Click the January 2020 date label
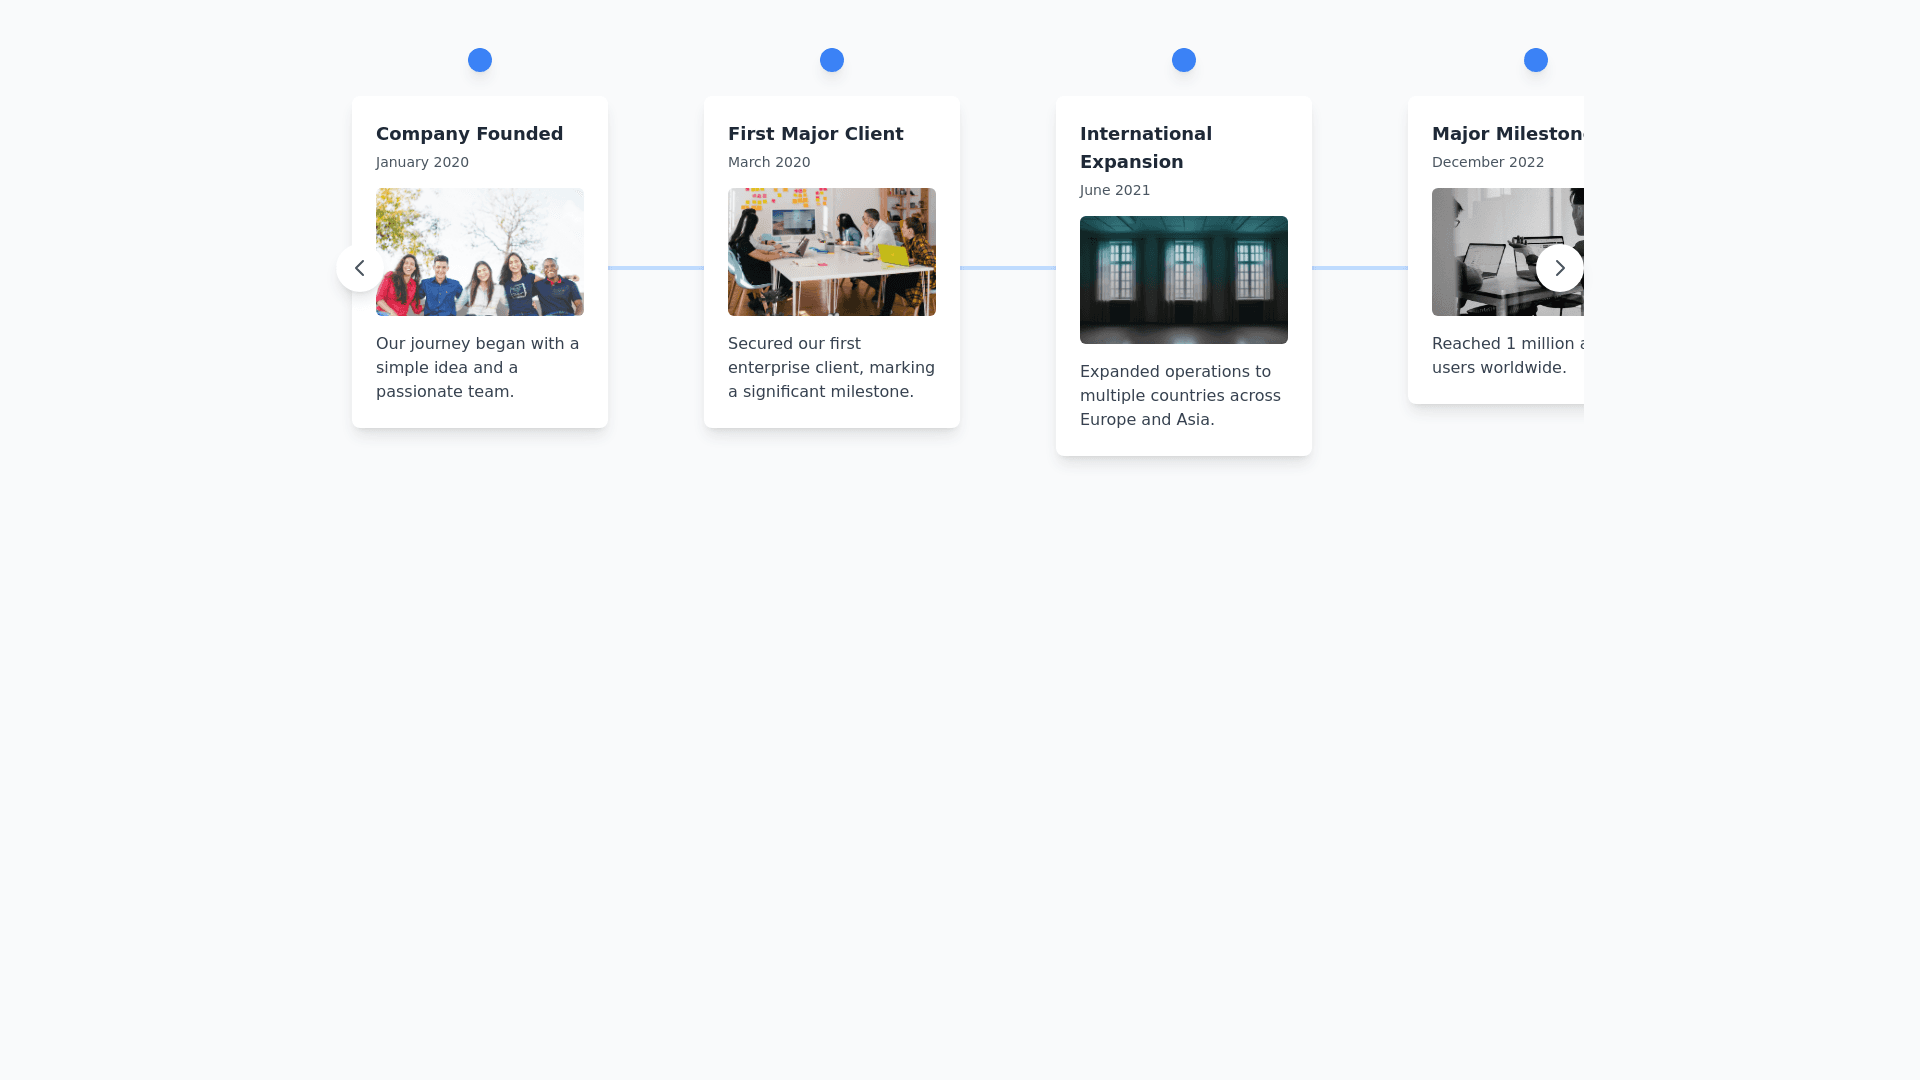This screenshot has width=1920, height=1080. tap(422, 162)
